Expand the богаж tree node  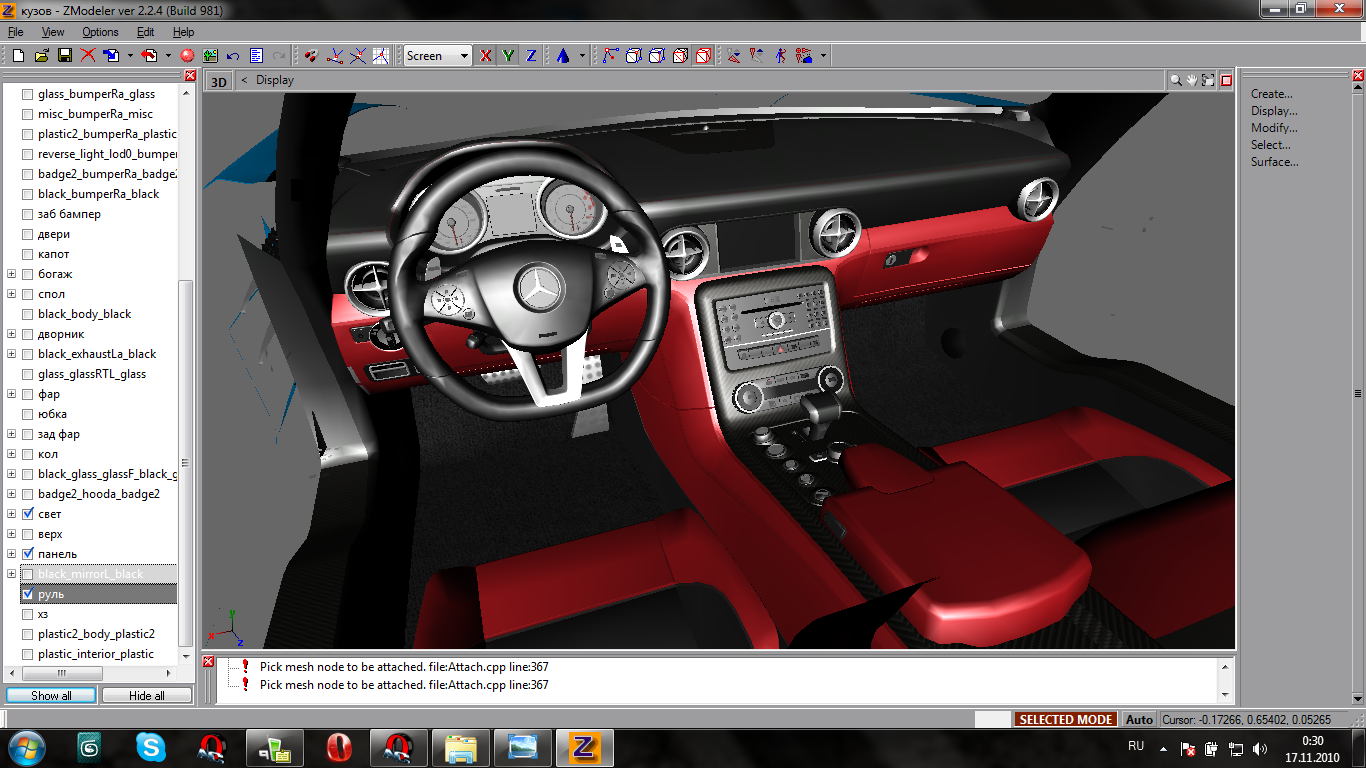(12, 274)
